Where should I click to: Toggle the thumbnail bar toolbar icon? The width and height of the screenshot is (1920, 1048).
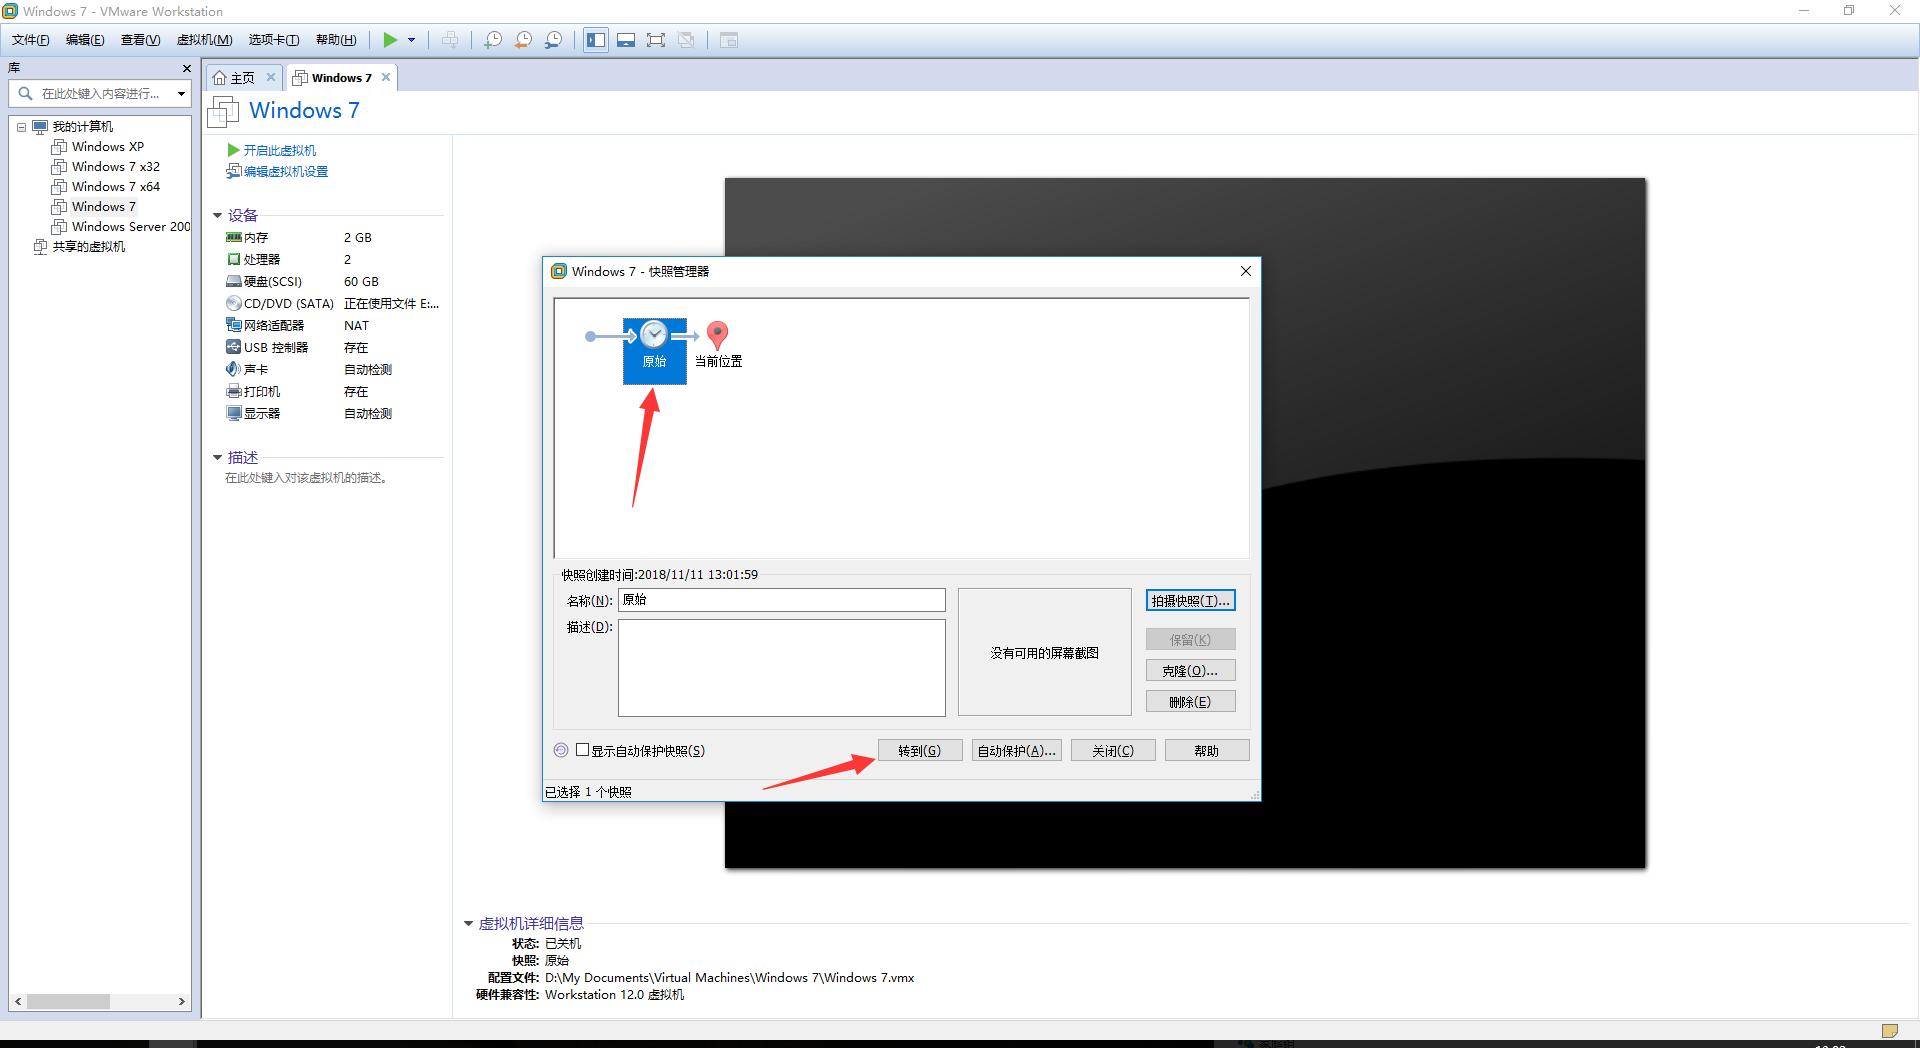click(x=626, y=40)
